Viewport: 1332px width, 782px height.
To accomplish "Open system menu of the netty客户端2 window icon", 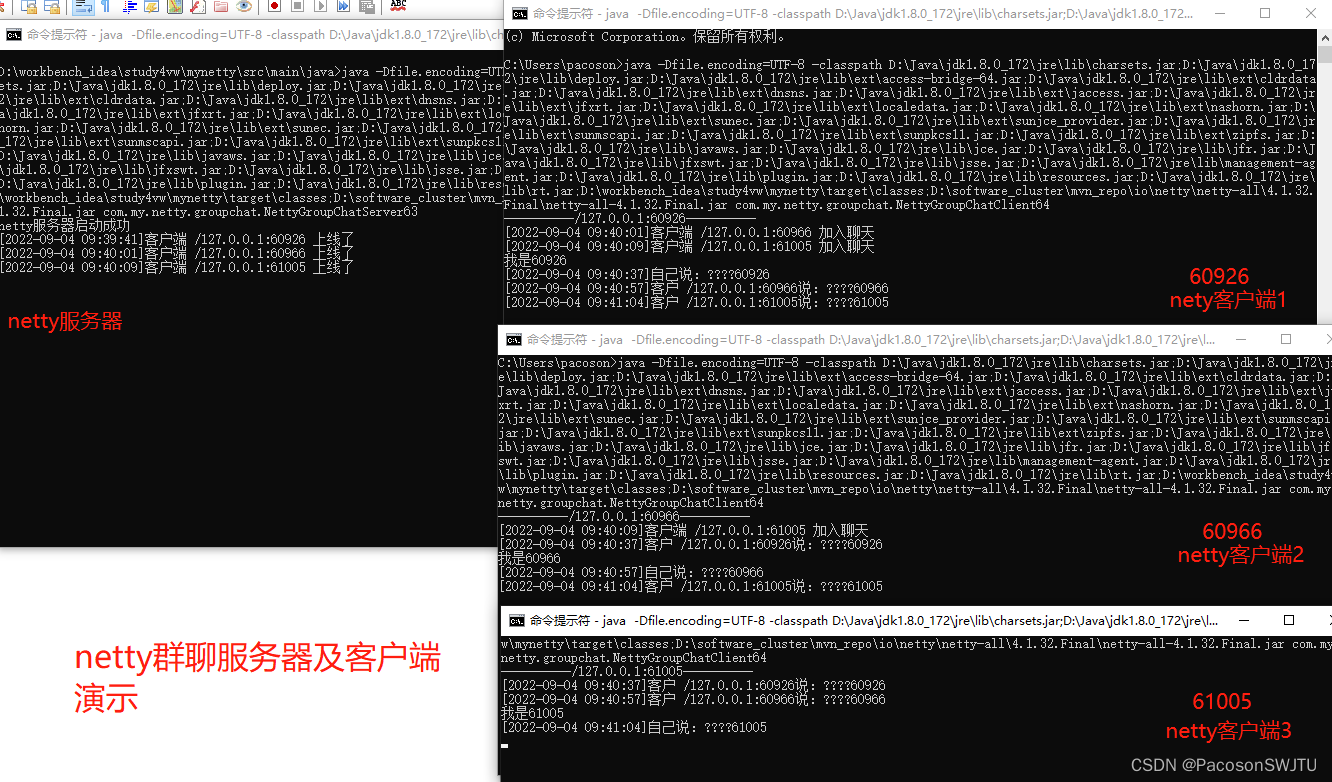I will tap(513, 339).
